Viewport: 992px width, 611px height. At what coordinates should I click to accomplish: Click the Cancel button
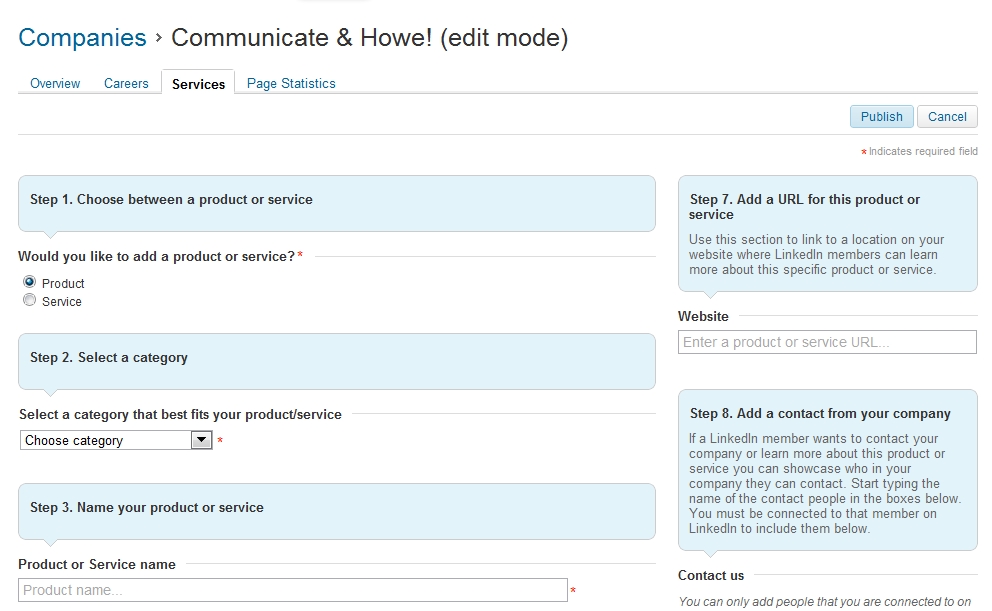[x=947, y=116]
